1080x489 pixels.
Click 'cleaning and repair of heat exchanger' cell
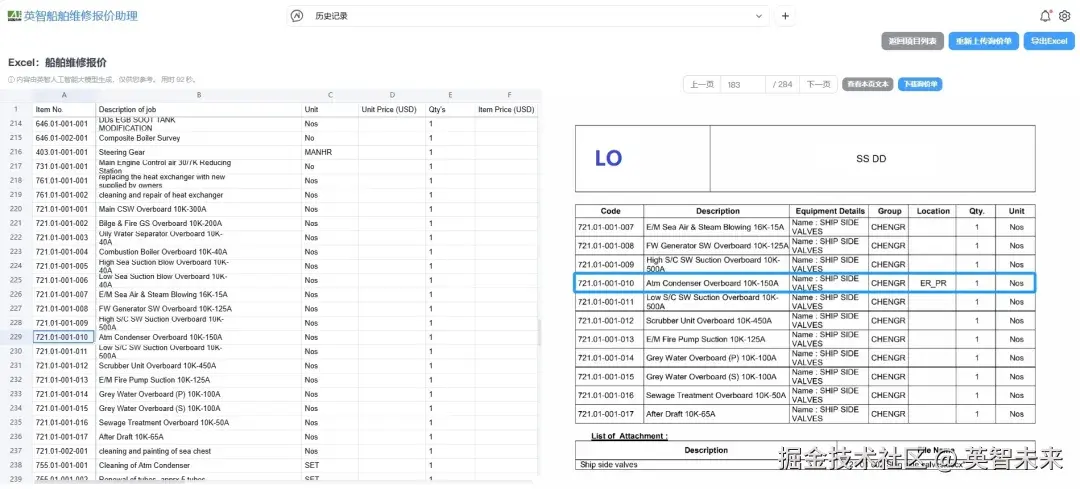coord(198,195)
